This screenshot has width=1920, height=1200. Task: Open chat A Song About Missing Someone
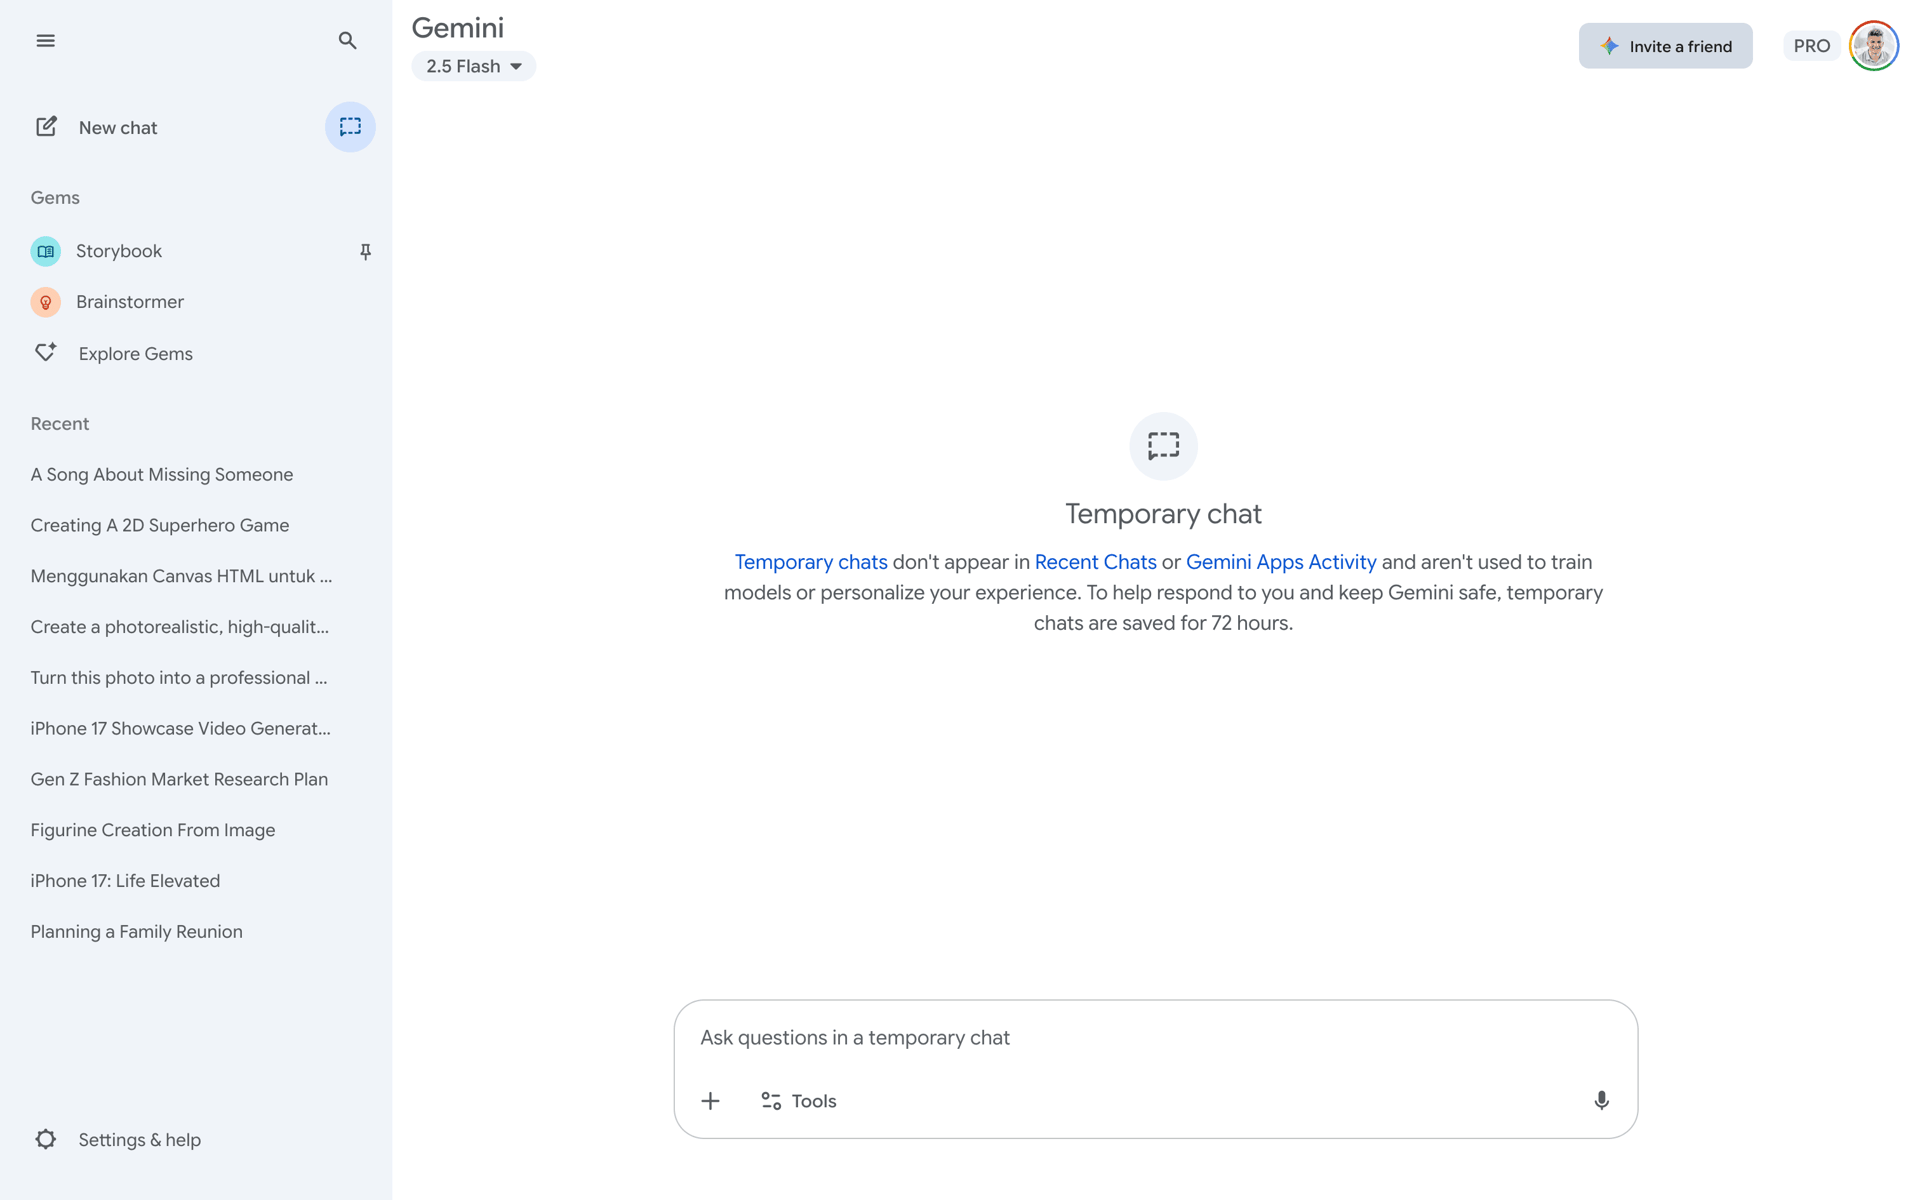tap(162, 475)
